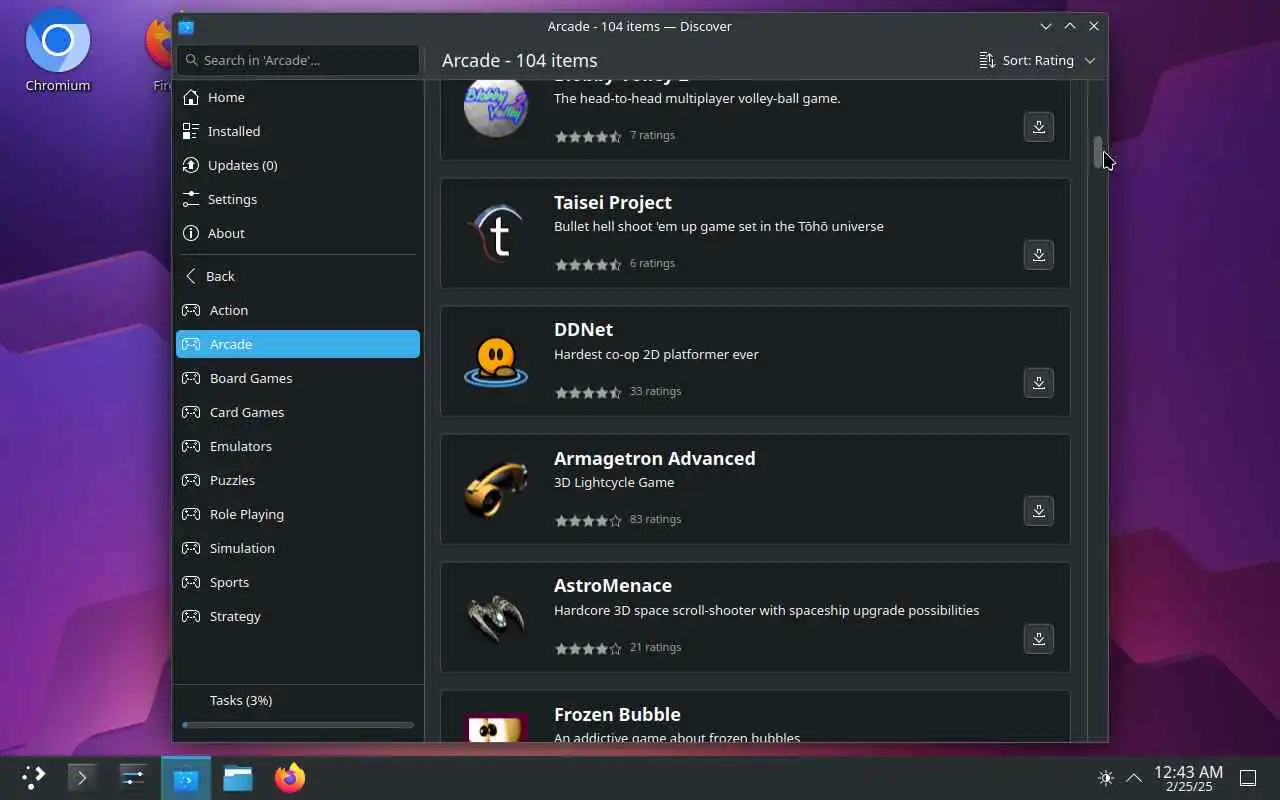Click the Show Desktop tray icon
1280x800 pixels.
1248,777
